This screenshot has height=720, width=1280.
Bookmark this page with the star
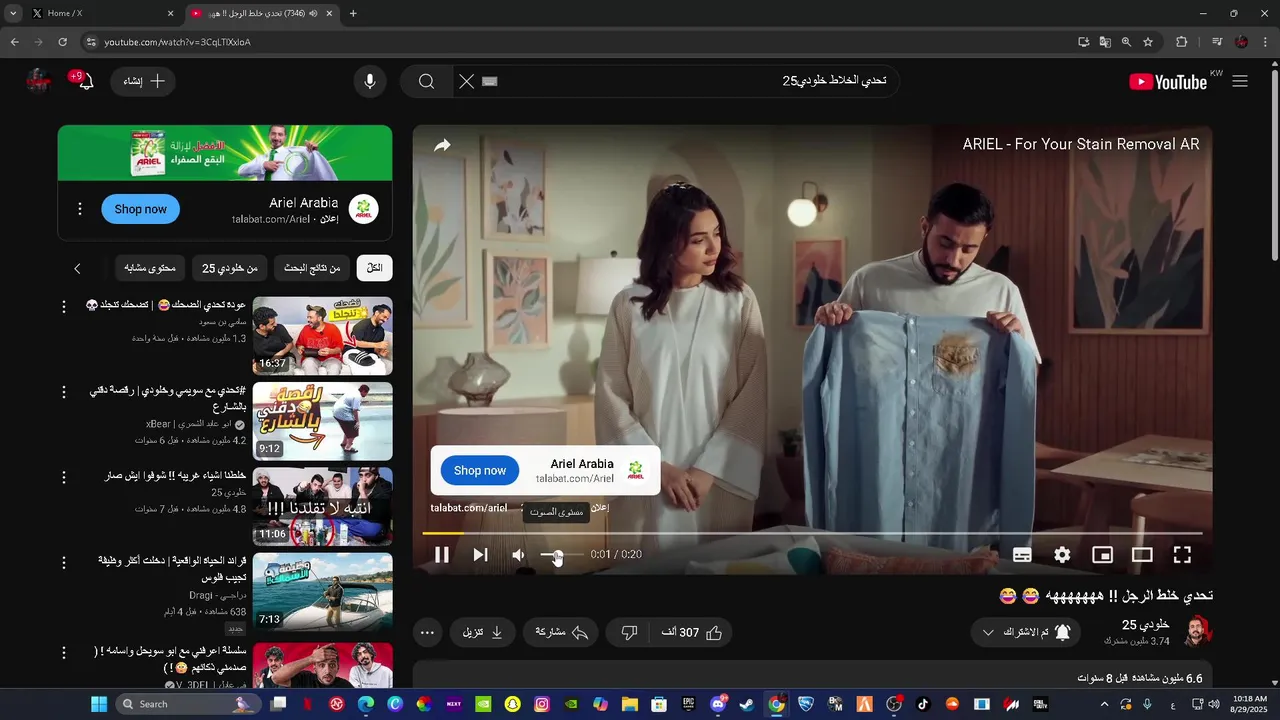(1148, 42)
